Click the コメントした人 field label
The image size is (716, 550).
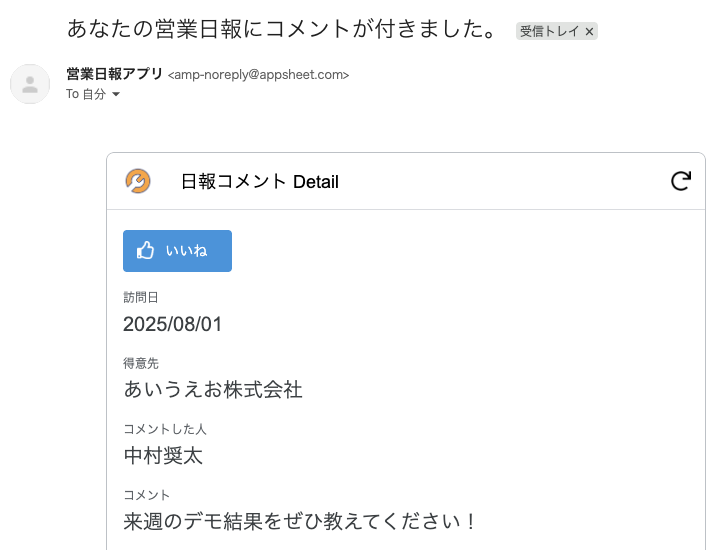point(165,429)
